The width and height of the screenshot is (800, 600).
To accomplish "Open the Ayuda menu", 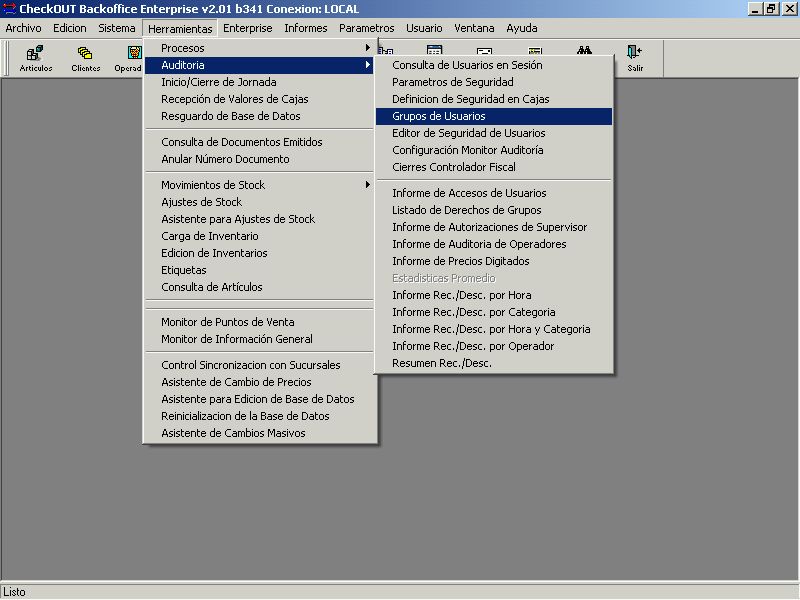I will pos(521,28).
